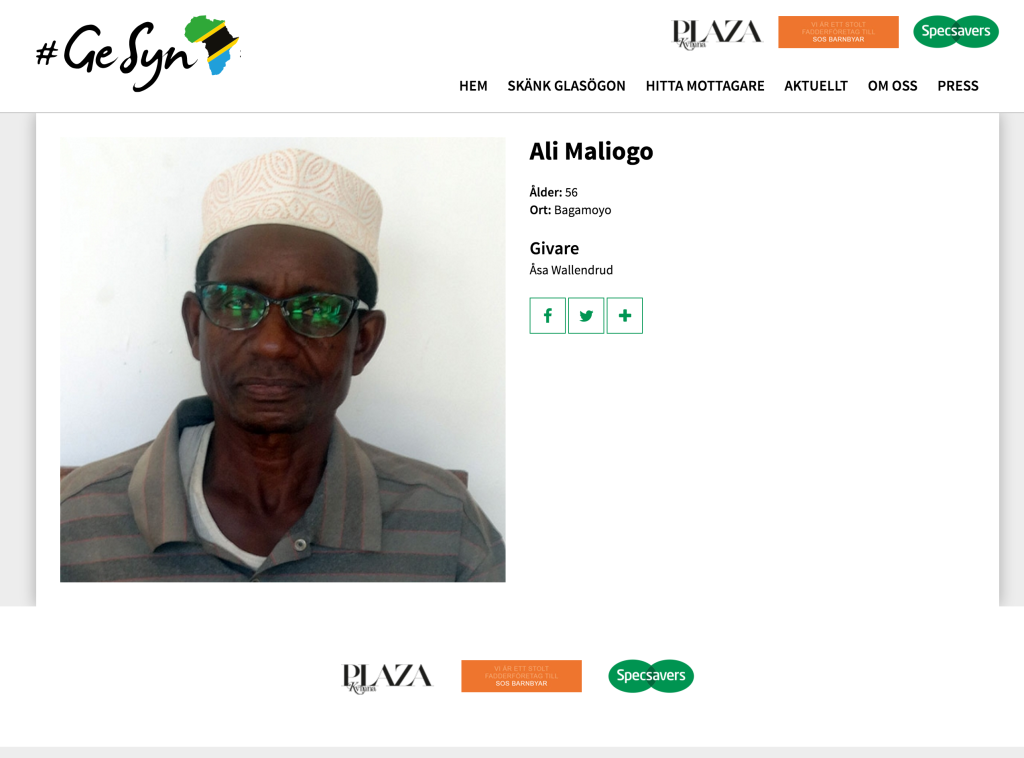Share on Facebook icon

pyautogui.click(x=547, y=316)
